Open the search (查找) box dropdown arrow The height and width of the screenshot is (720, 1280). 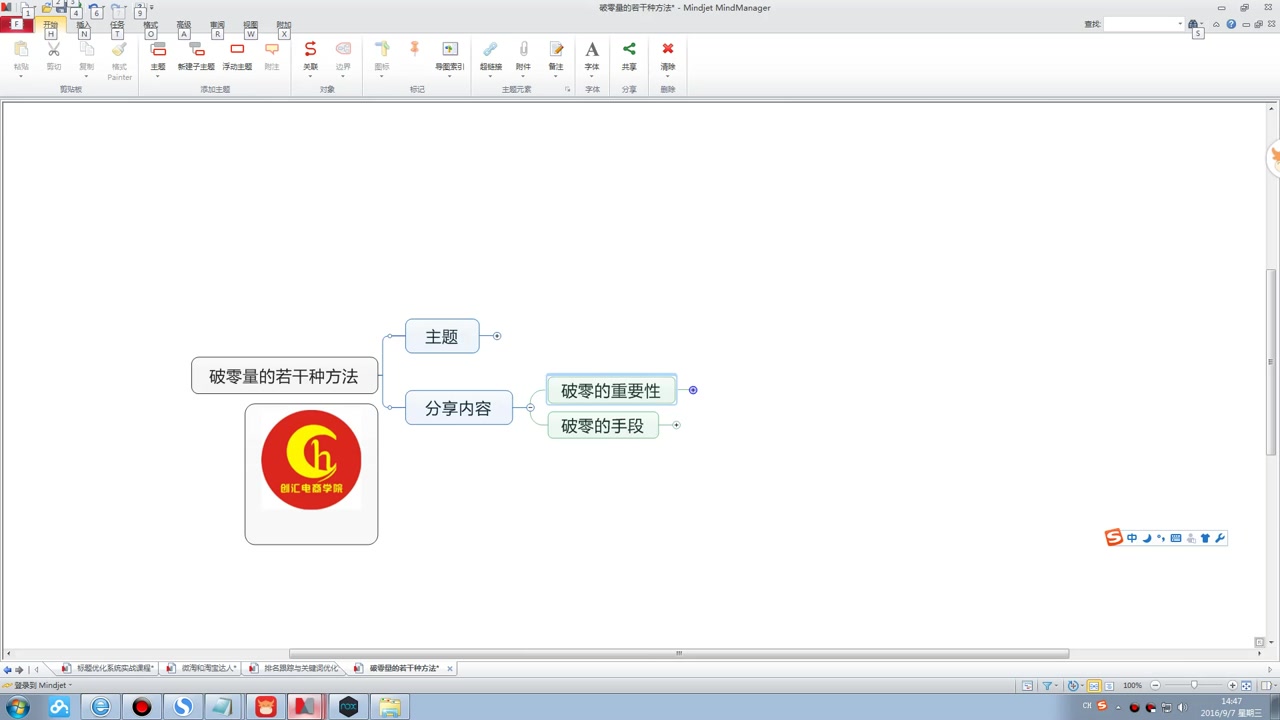[x=1180, y=24]
